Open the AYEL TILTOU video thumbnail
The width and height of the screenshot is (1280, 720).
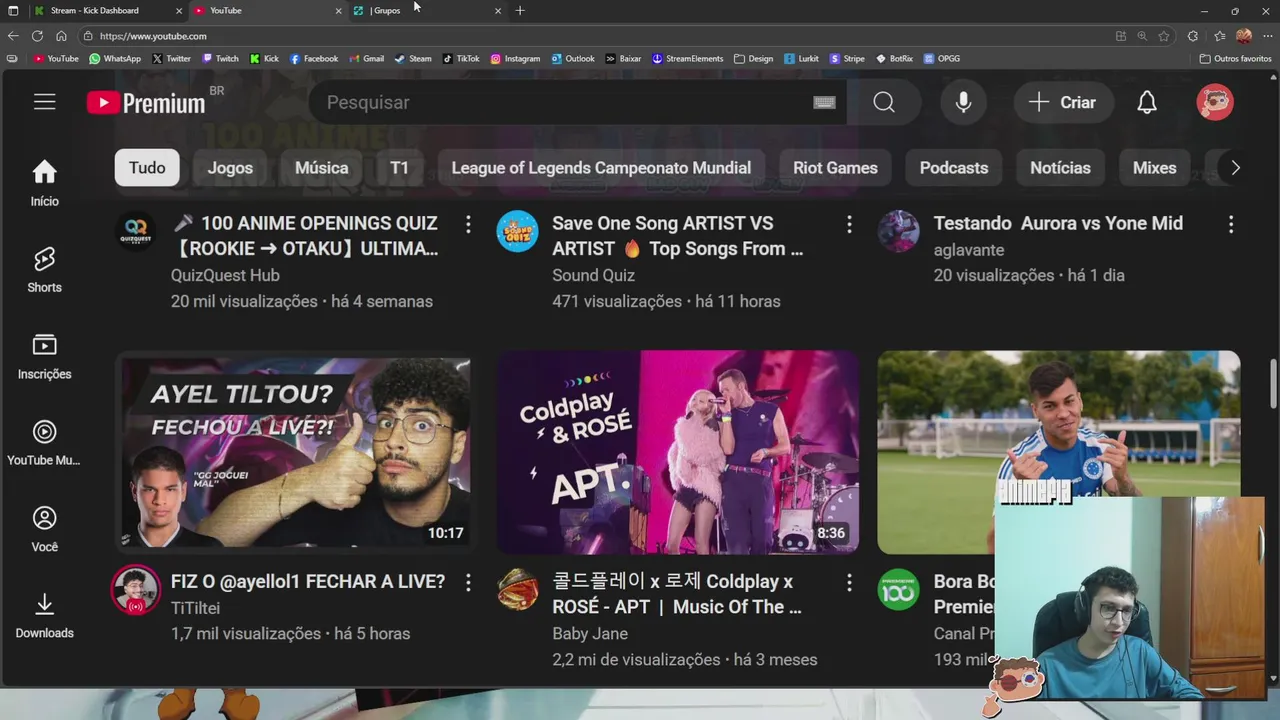(x=295, y=452)
